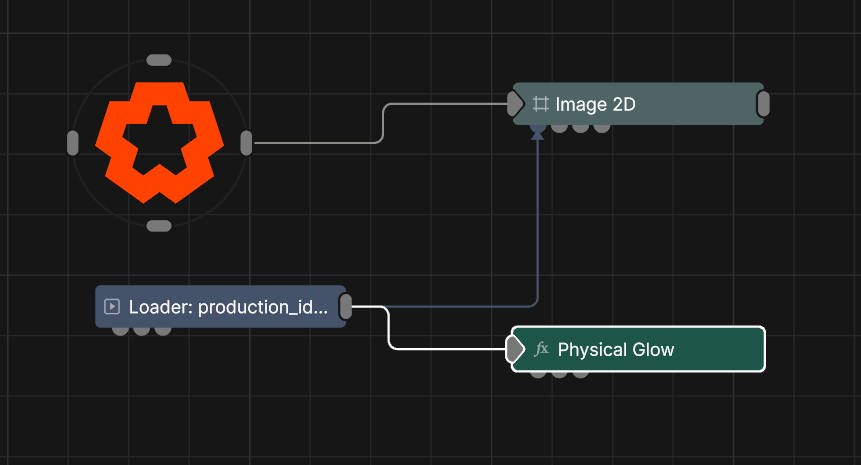
Task: Click the Image 2D left input port
Action: coord(515,104)
